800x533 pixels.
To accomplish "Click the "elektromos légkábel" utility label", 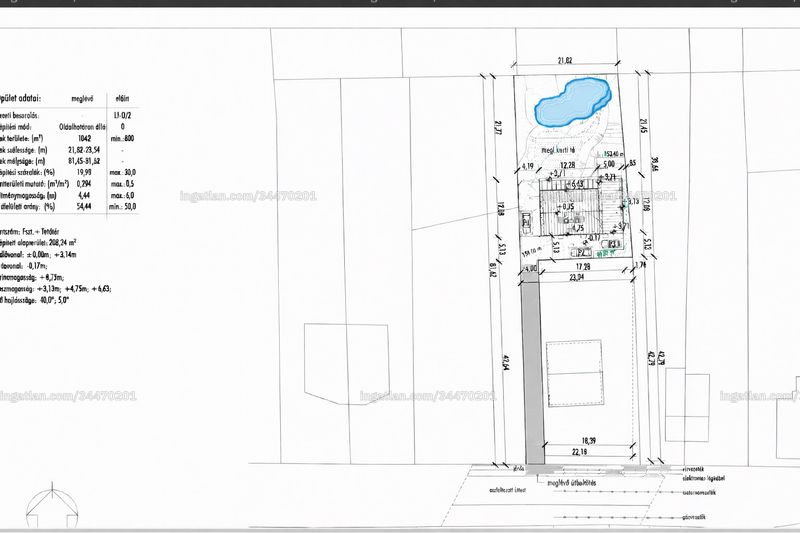I will (x=704, y=478).
